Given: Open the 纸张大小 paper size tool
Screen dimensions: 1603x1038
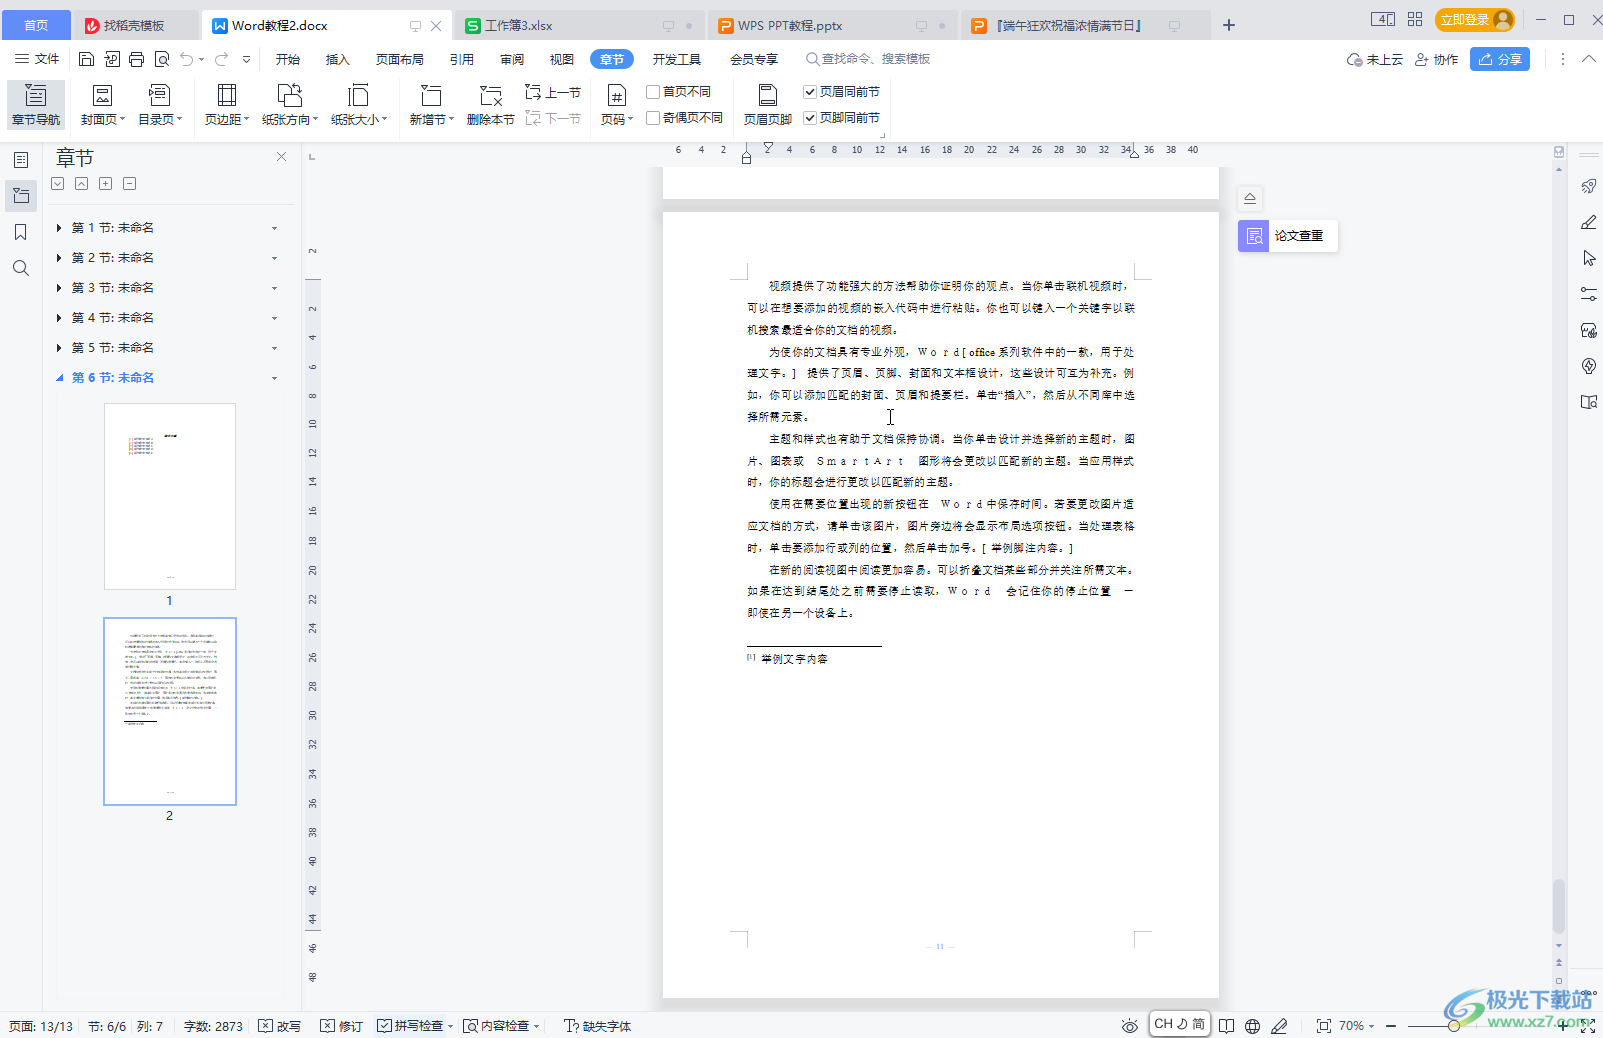Looking at the screenshot, I should tap(358, 105).
